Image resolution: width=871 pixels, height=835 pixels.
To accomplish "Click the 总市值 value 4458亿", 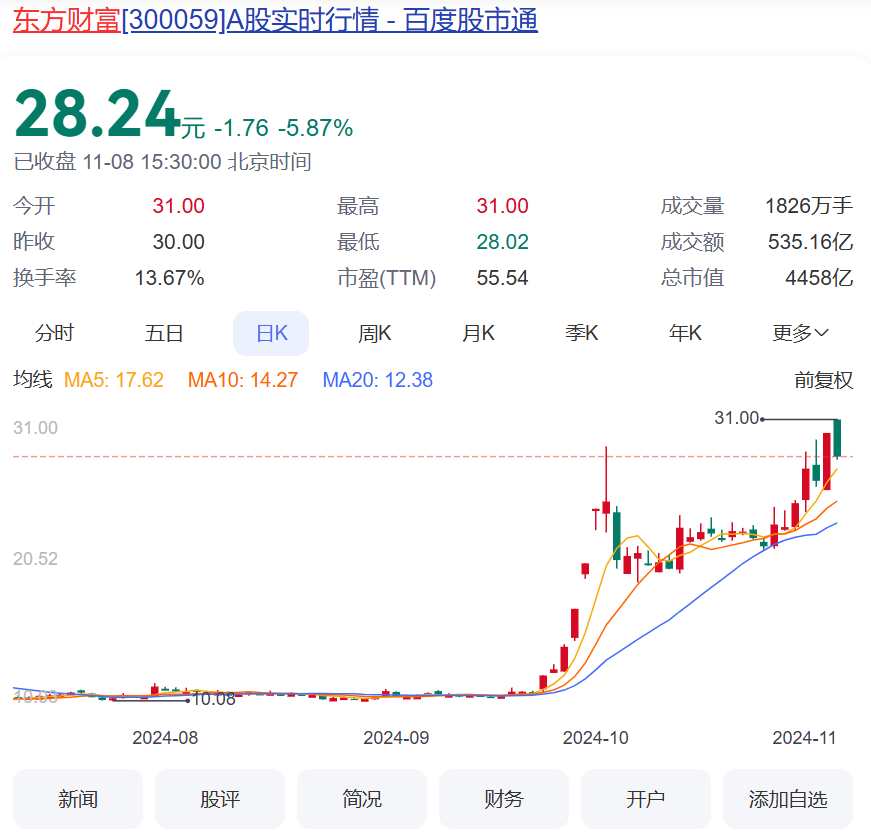I will pos(819,278).
